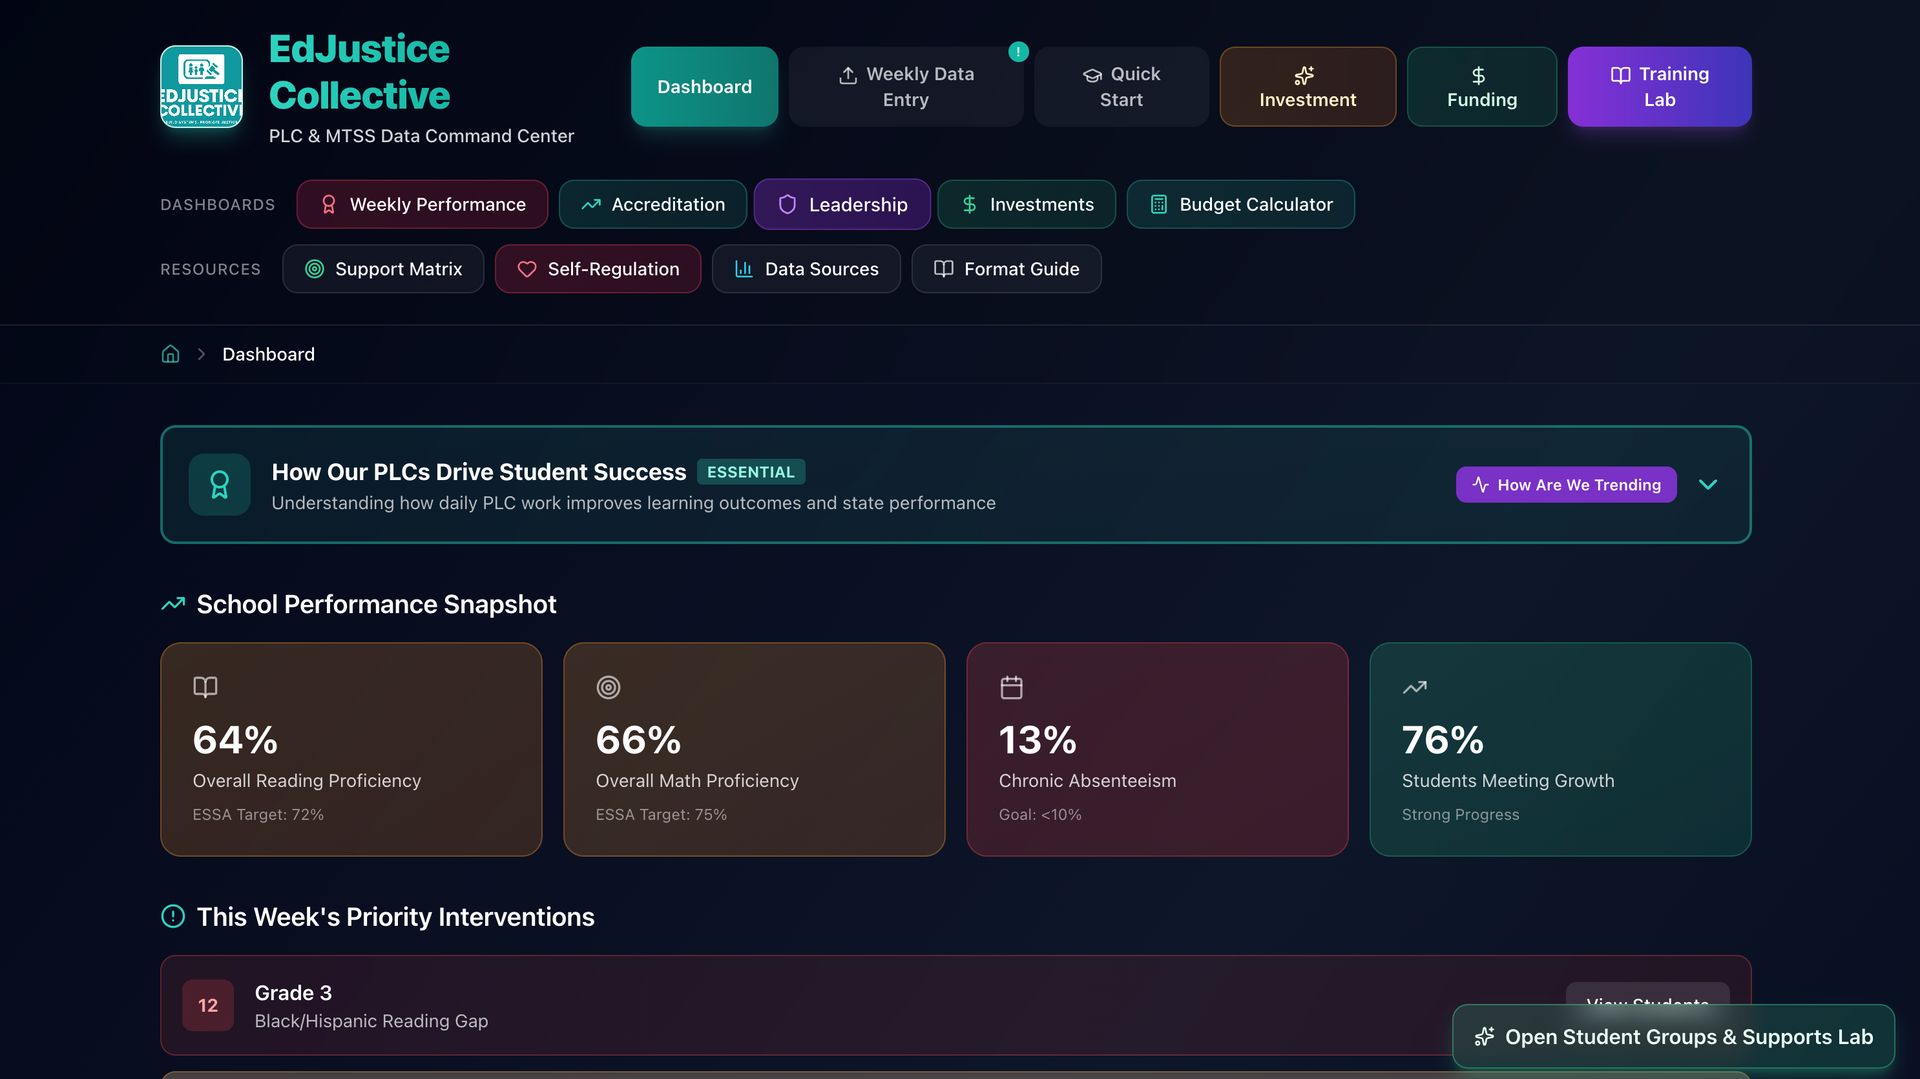This screenshot has width=1920, height=1079.
Task: Click the calendar icon on Chronic Absenteeism card
Action: [x=1011, y=687]
